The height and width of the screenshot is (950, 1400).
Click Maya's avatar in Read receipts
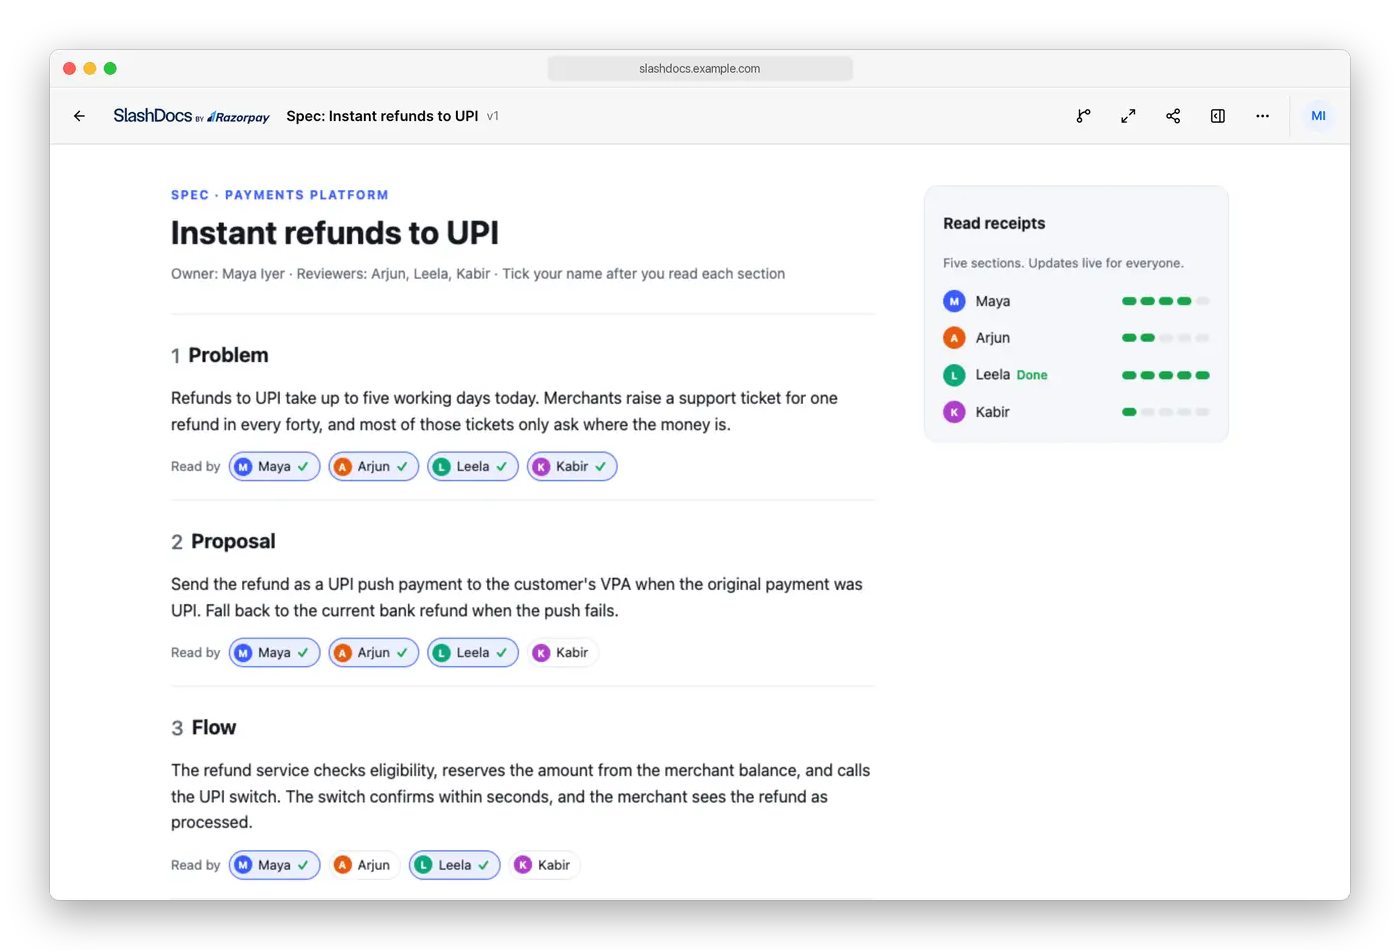[x=954, y=301]
